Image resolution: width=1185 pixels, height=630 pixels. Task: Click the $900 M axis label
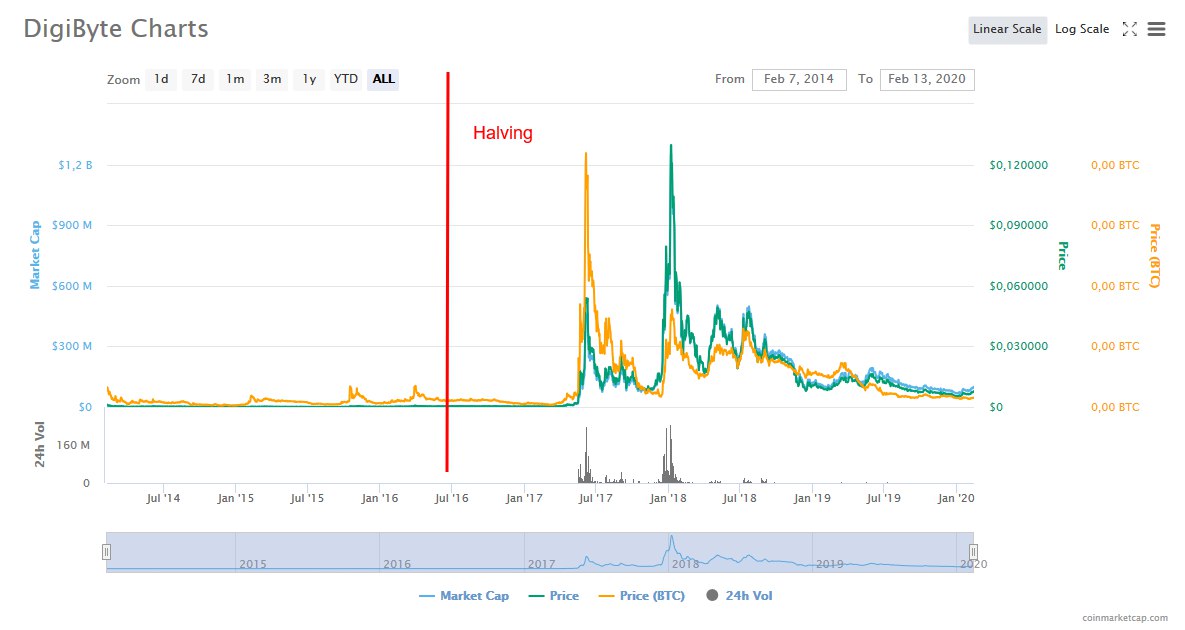[x=72, y=225]
